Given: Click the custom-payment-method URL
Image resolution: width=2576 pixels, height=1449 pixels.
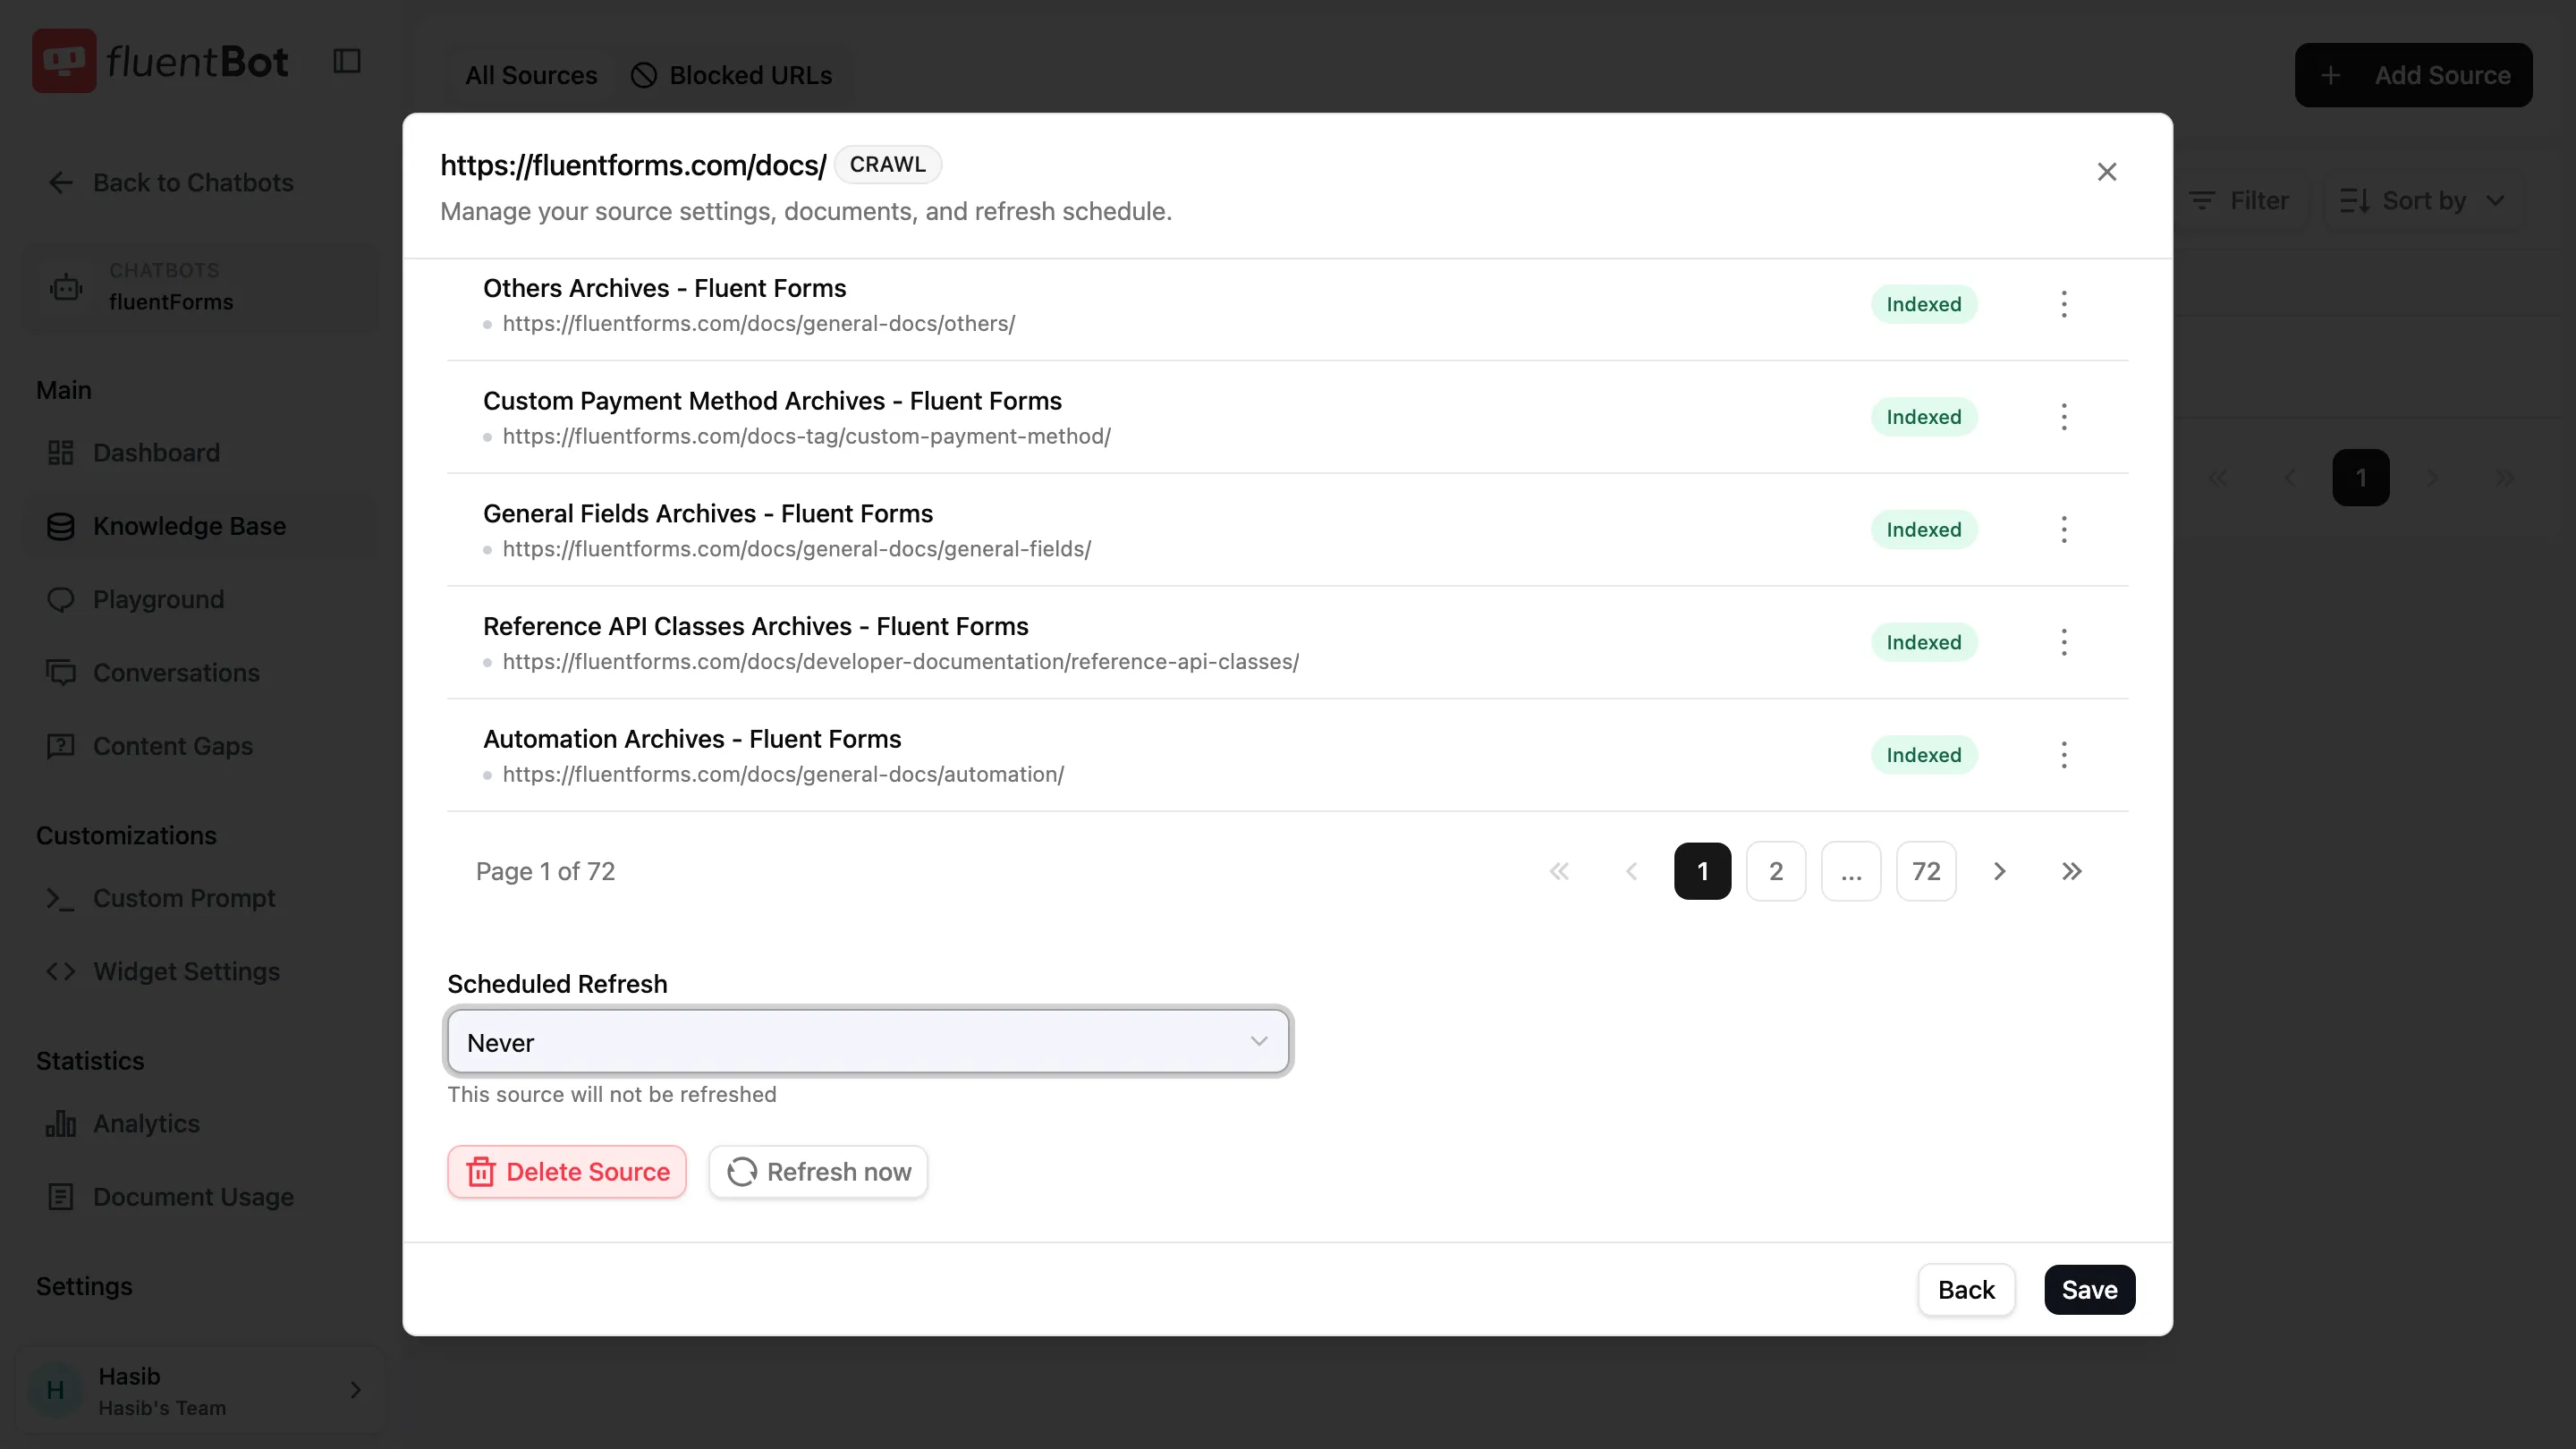Looking at the screenshot, I should tap(806, 436).
